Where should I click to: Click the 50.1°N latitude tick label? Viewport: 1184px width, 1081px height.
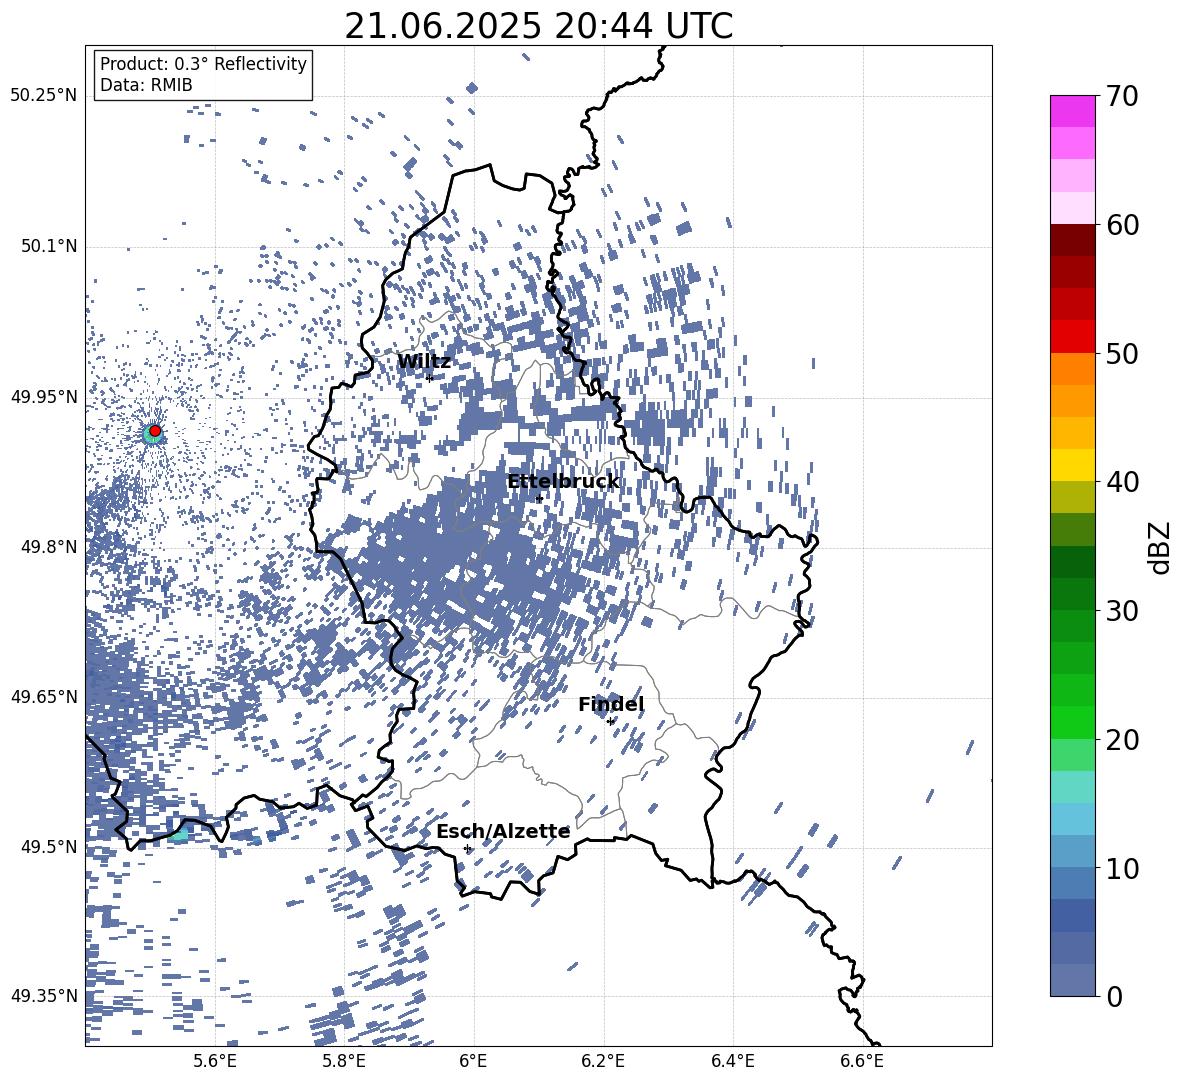tap(48, 246)
